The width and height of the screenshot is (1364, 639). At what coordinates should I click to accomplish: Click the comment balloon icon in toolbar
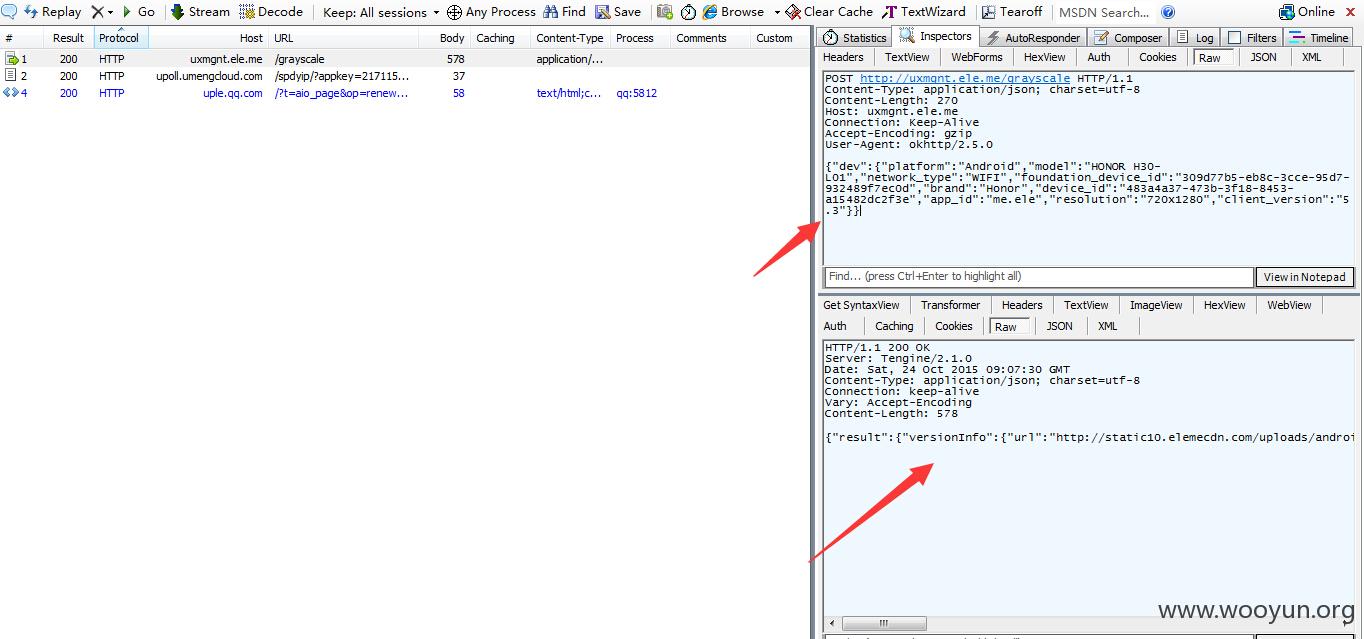(x=8, y=12)
